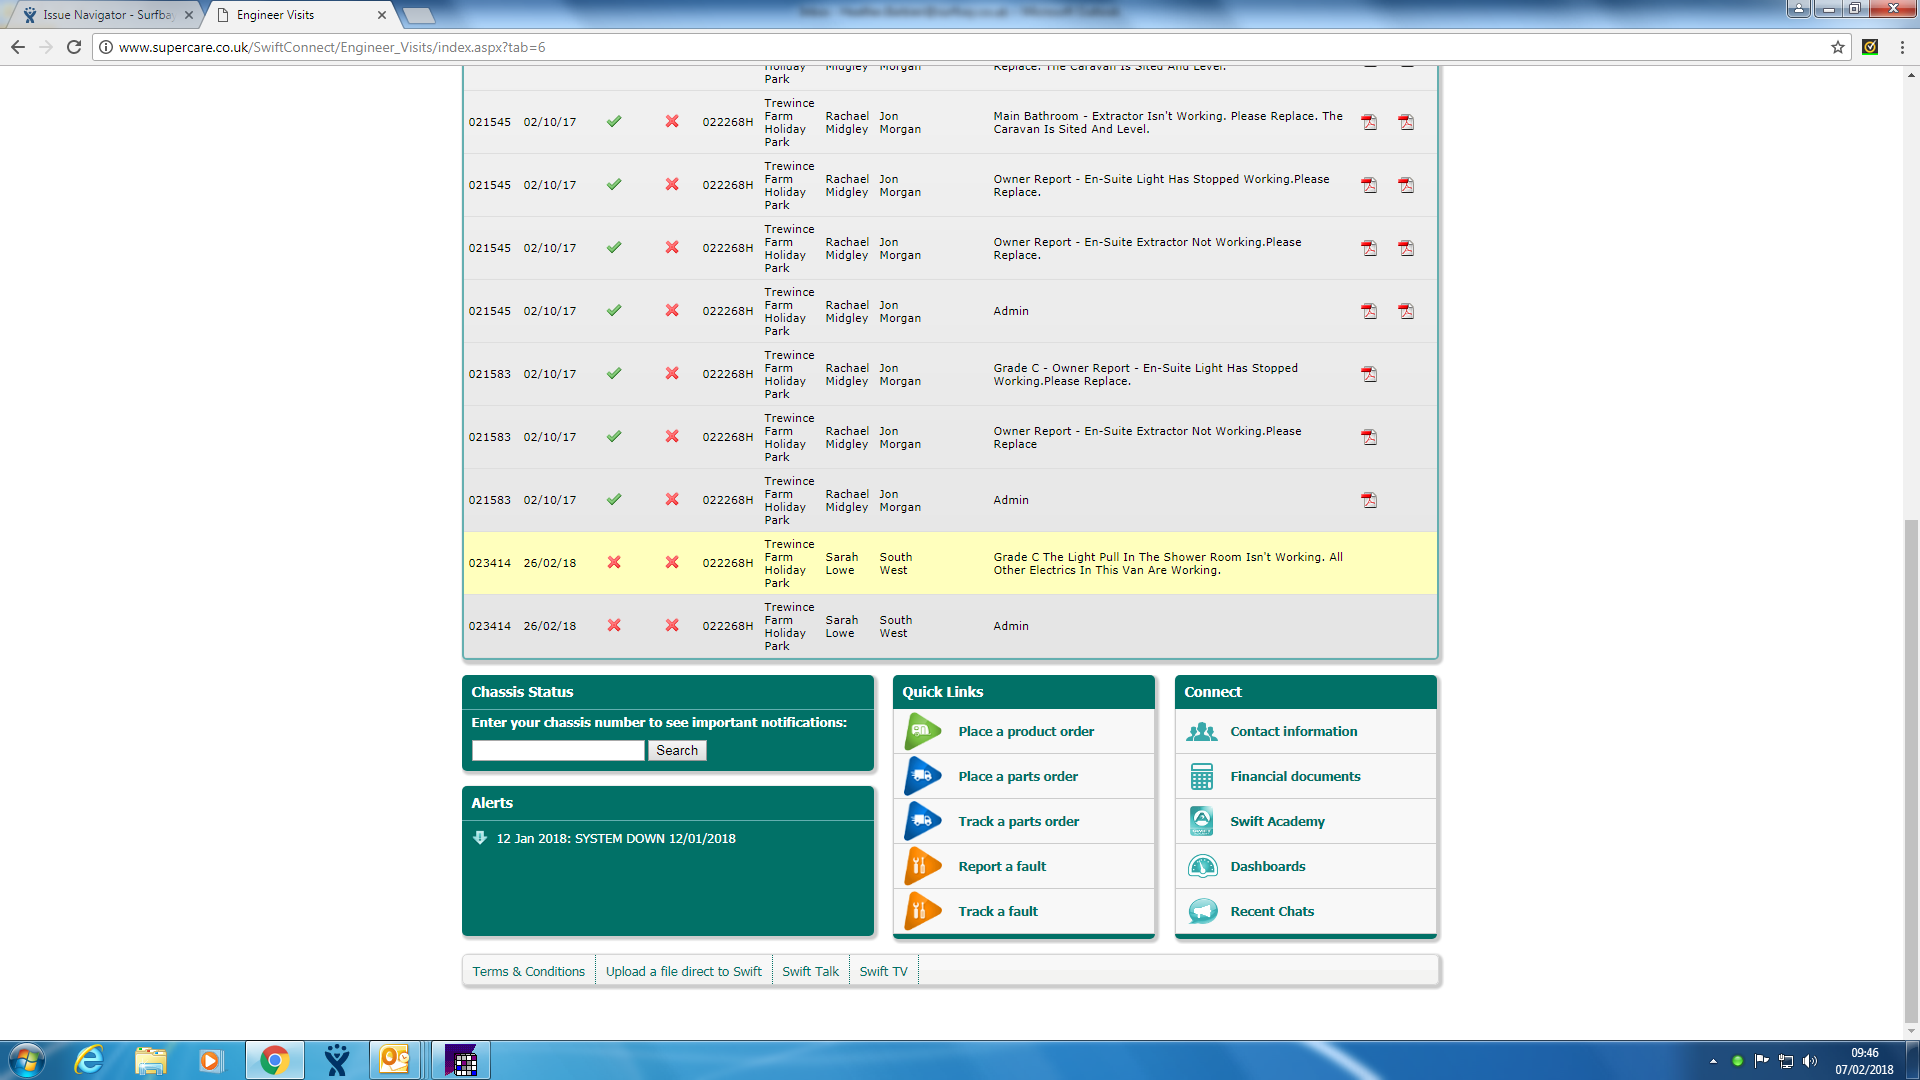Click Place a product order icon
This screenshot has width=1920, height=1080.
[922, 731]
